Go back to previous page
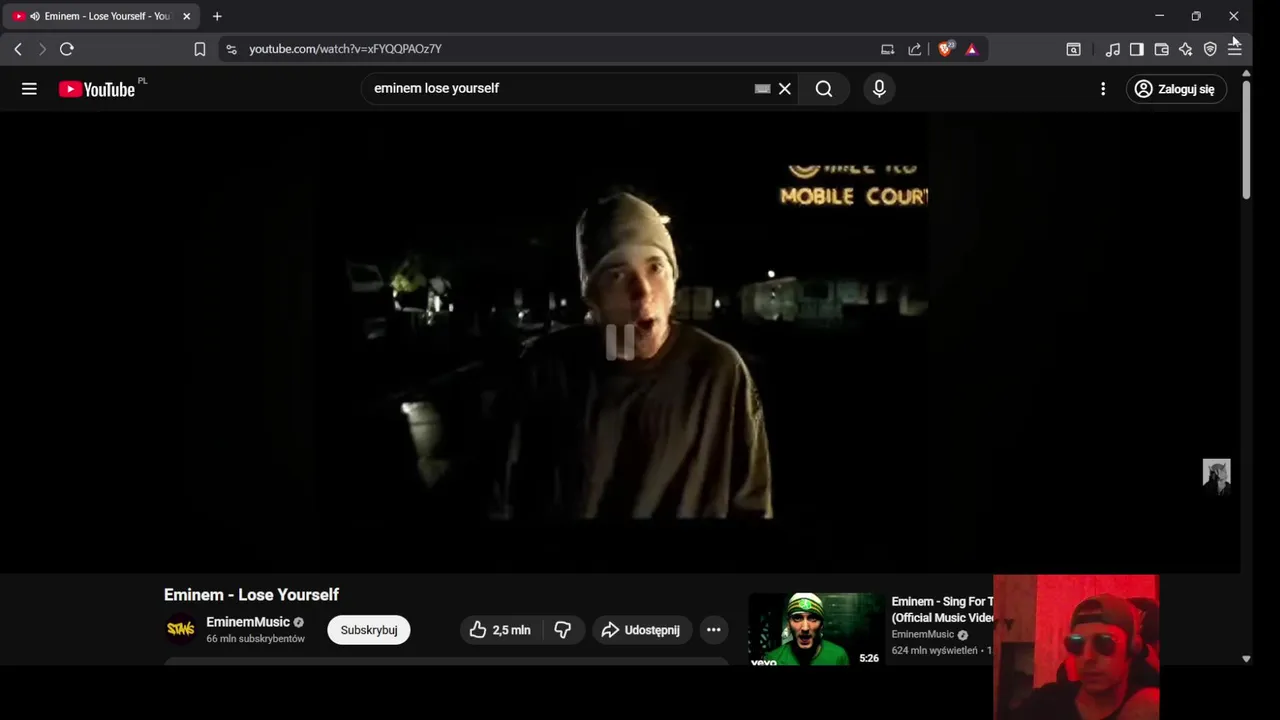 [x=18, y=49]
